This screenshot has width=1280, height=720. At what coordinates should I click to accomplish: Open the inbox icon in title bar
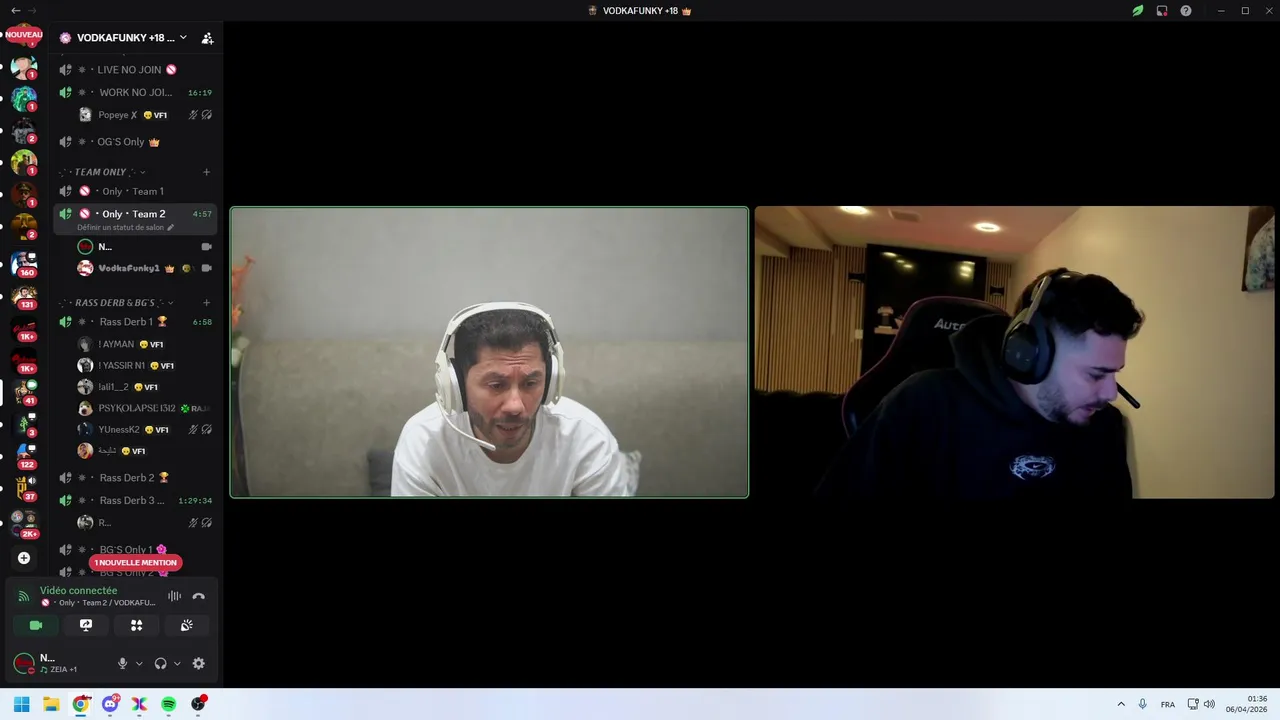tap(1162, 10)
